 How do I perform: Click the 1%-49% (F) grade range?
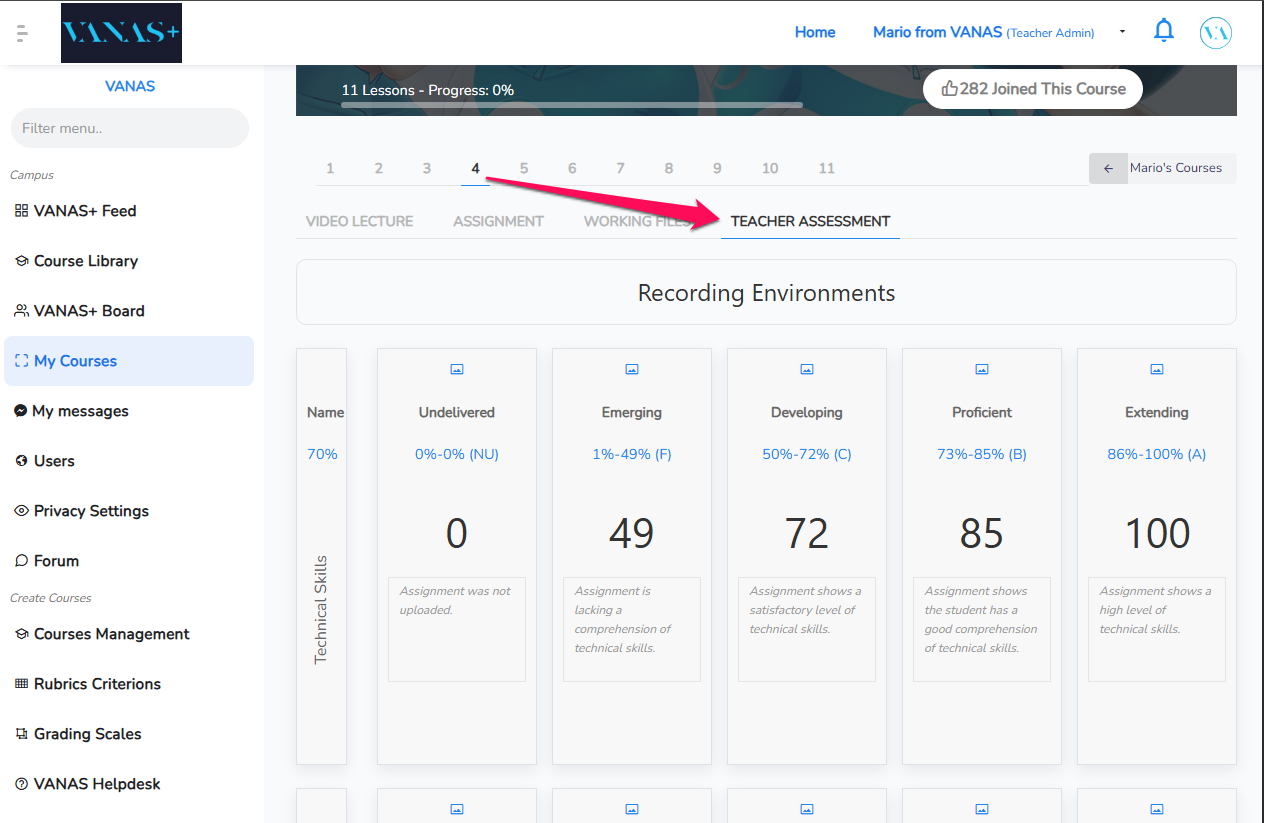(x=632, y=454)
